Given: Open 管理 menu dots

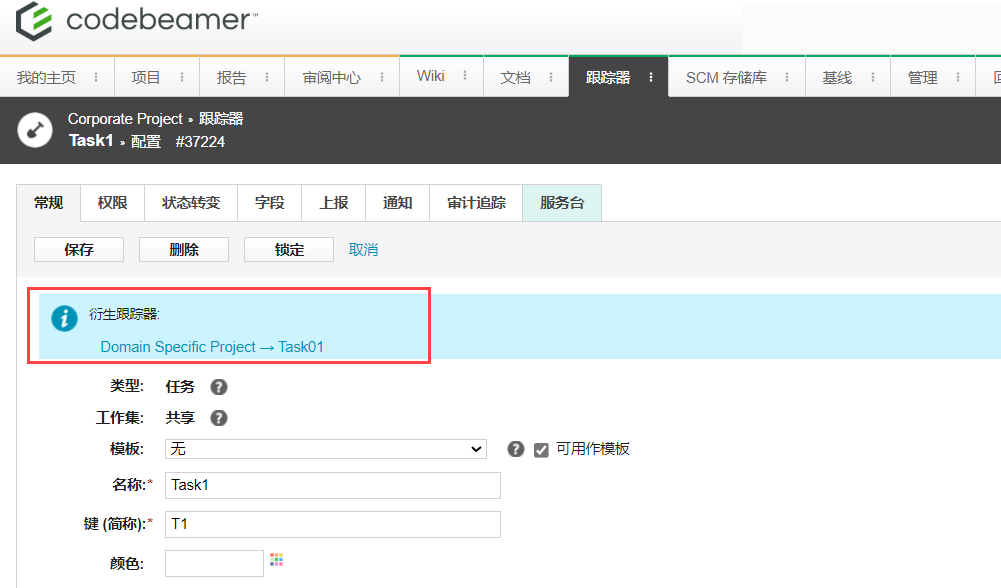Looking at the screenshot, I should (x=958, y=77).
